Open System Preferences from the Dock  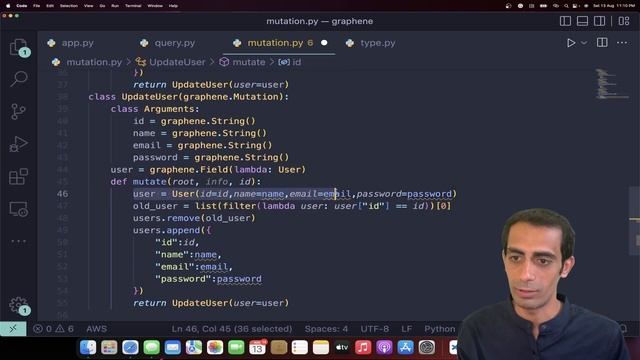[x=427, y=347]
